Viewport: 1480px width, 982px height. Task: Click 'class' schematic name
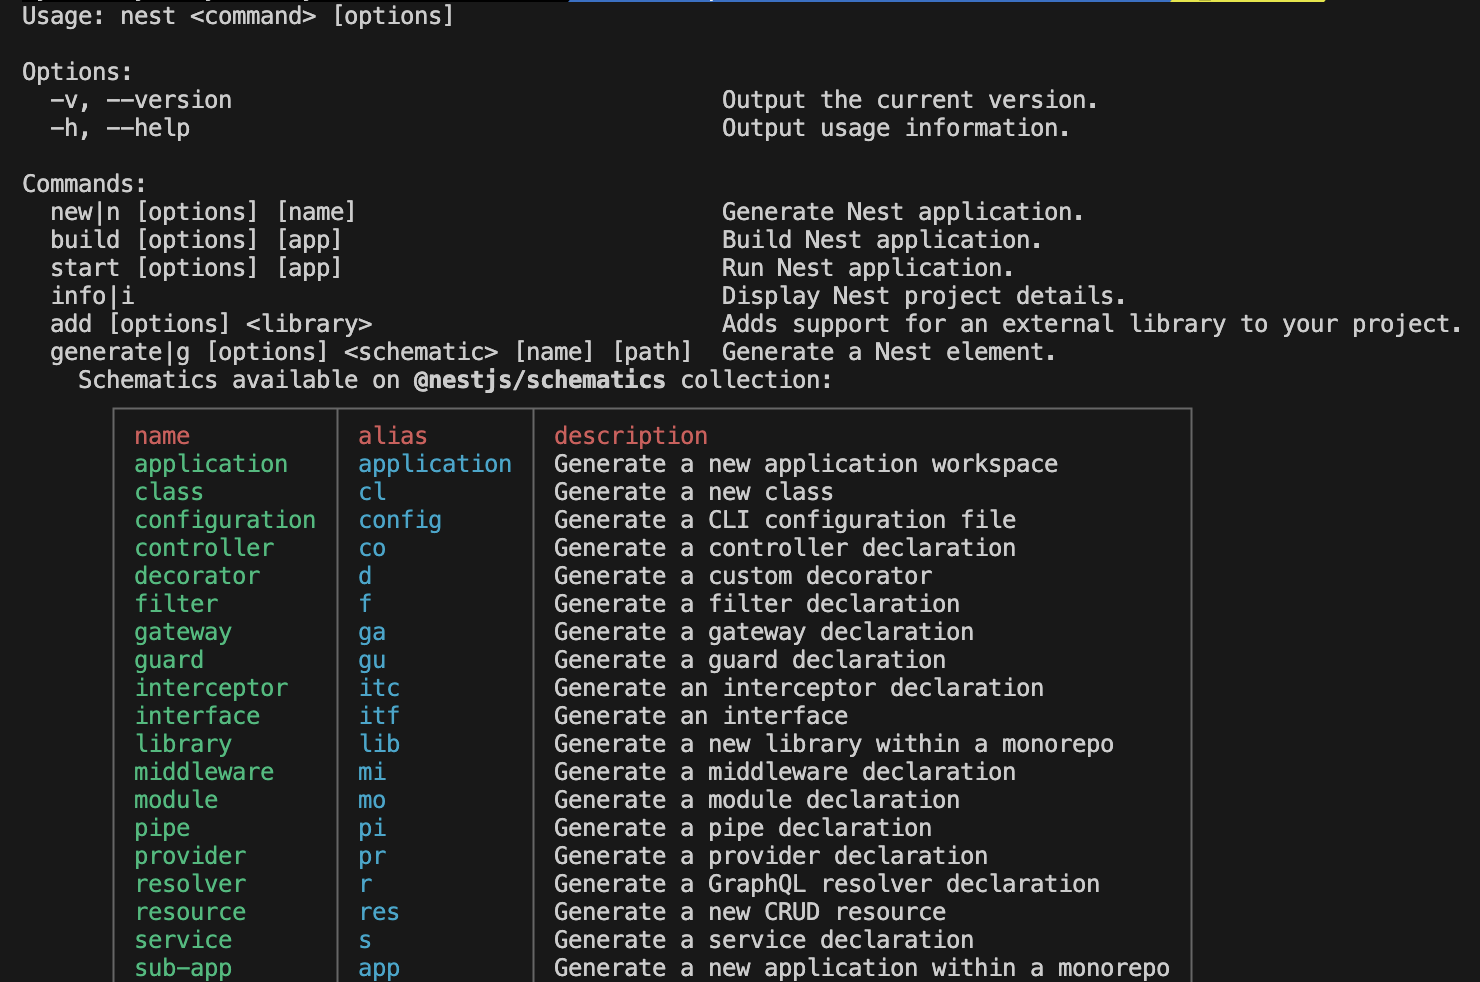(x=169, y=492)
